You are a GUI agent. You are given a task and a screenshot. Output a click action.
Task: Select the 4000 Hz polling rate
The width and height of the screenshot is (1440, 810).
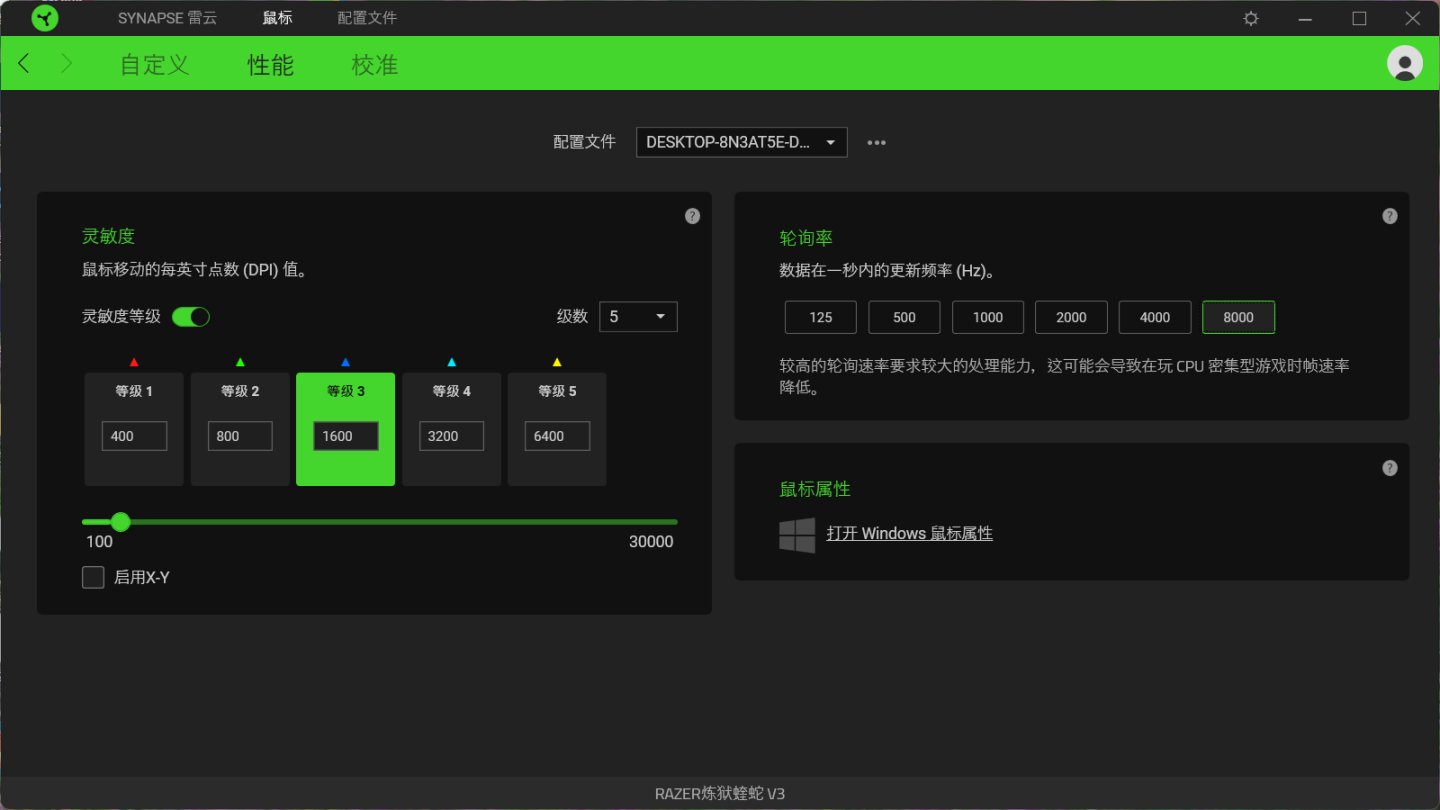tap(1155, 317)
